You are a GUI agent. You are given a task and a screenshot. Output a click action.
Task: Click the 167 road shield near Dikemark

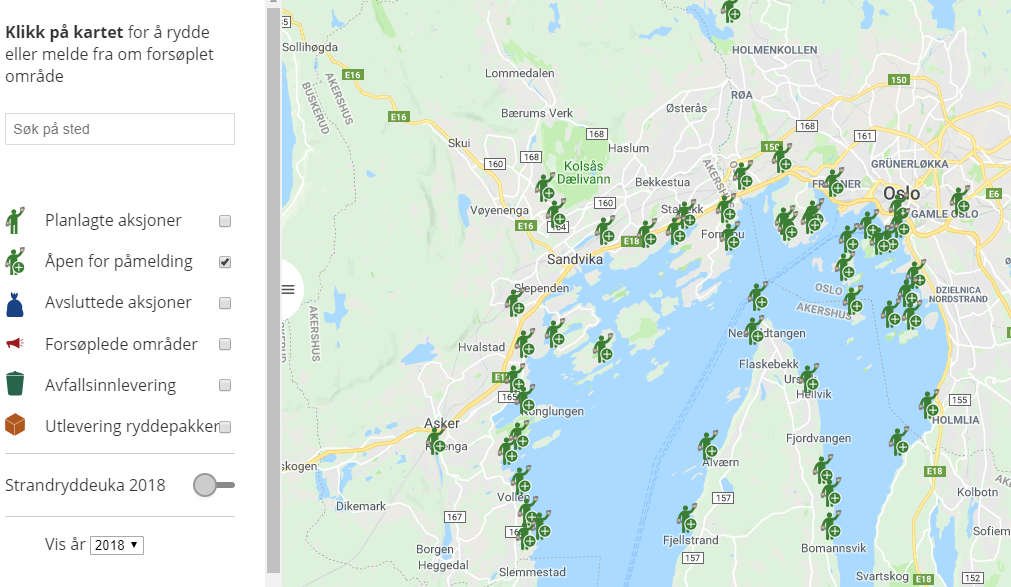click(x=455, y=517)
